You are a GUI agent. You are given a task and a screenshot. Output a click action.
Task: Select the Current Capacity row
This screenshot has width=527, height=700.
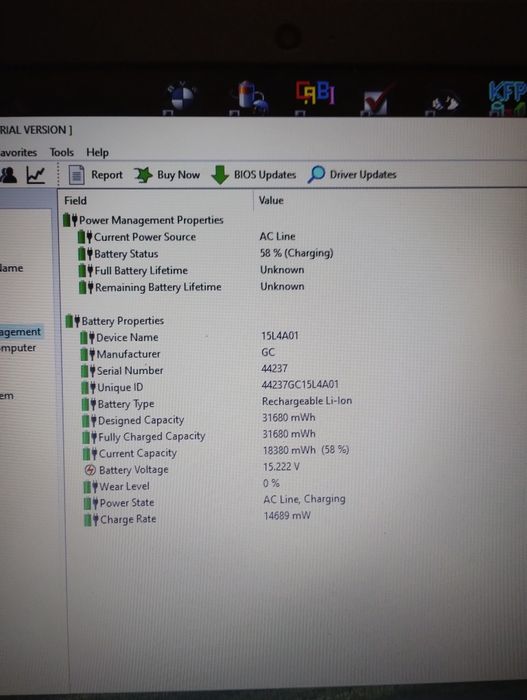[x=216, y=452]
